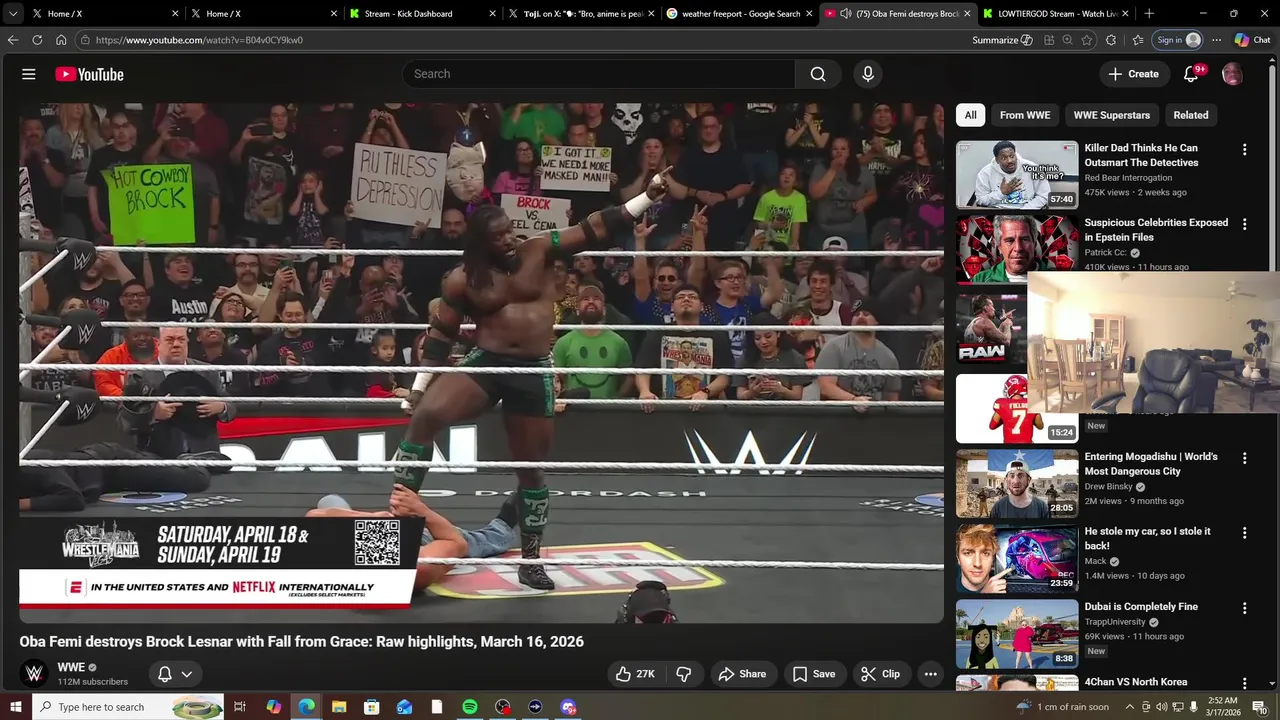Open options for Dubai is Completely Fine video
Viewport: 1280px width, 720px height.
point(1245,608)
